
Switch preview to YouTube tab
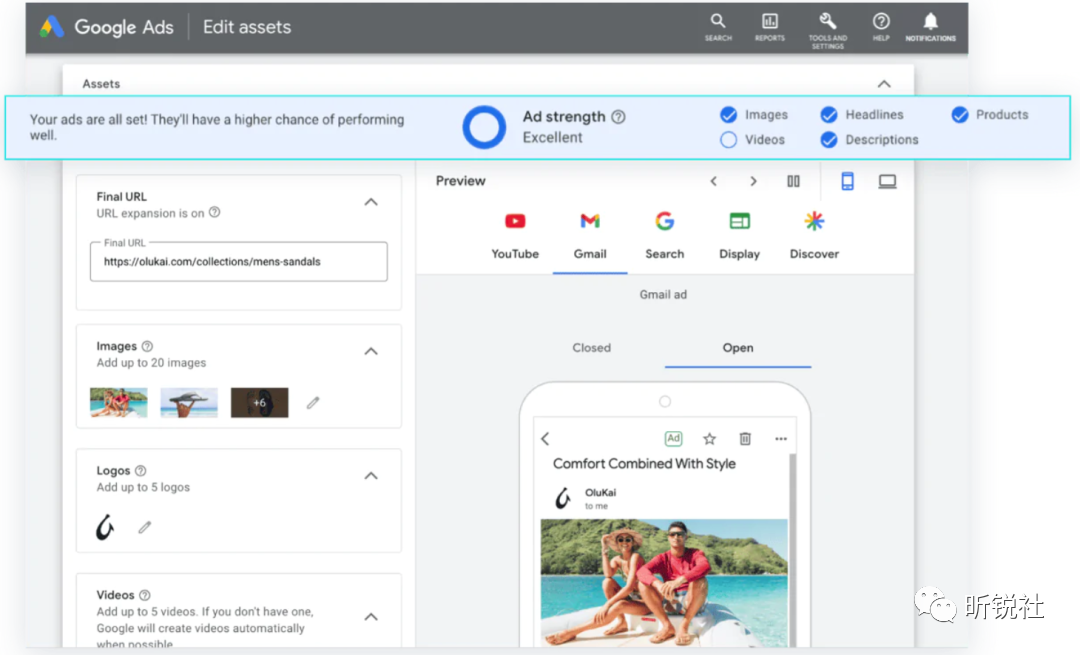pyautogui.click(x=515, y=236)
